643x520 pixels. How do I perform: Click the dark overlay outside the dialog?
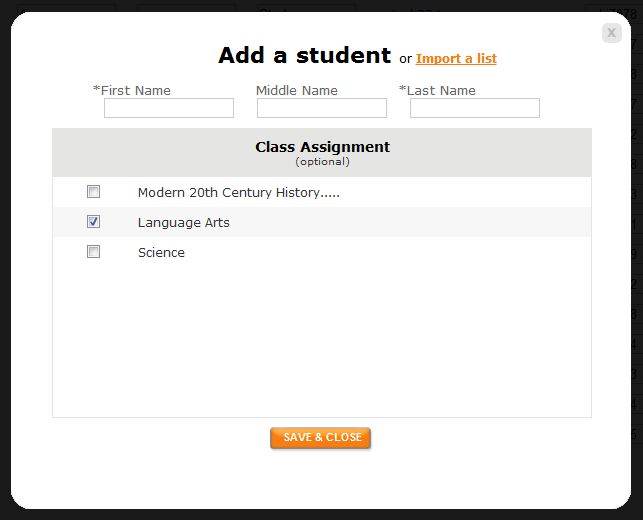(5, 300)
